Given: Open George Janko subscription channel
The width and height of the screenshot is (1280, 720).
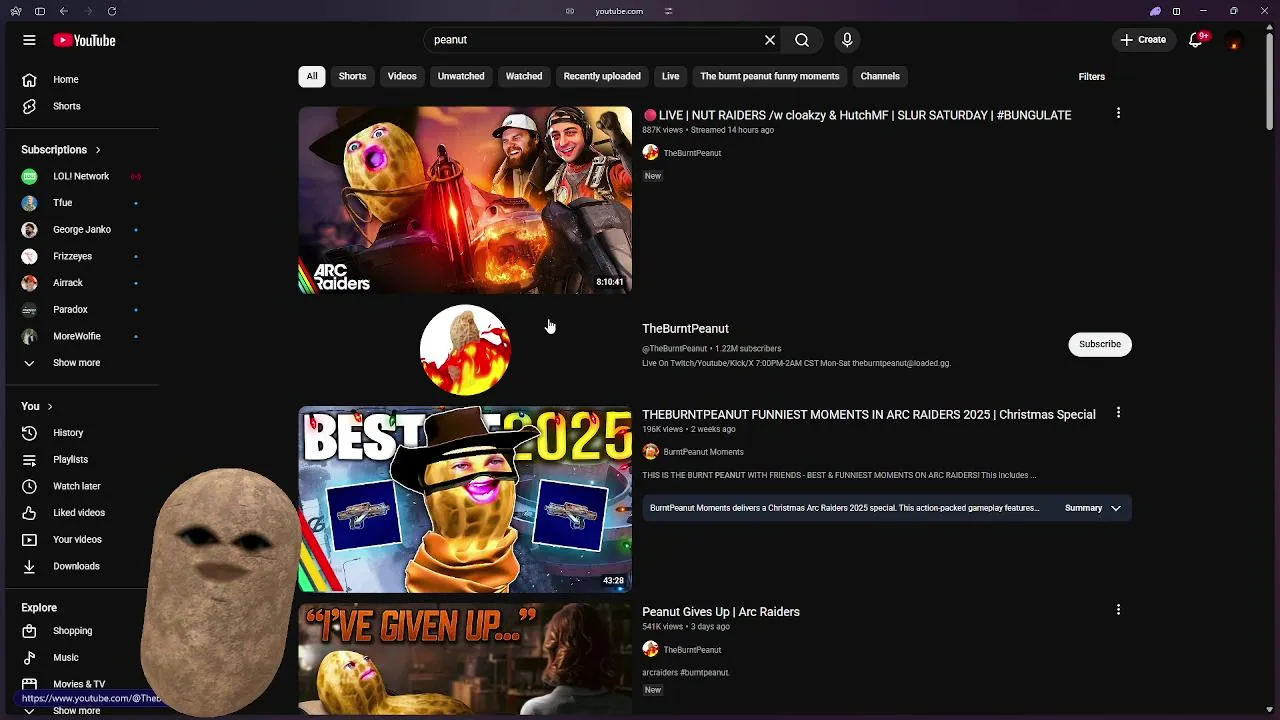Looking at the screenshot, I should pos(82,229).
